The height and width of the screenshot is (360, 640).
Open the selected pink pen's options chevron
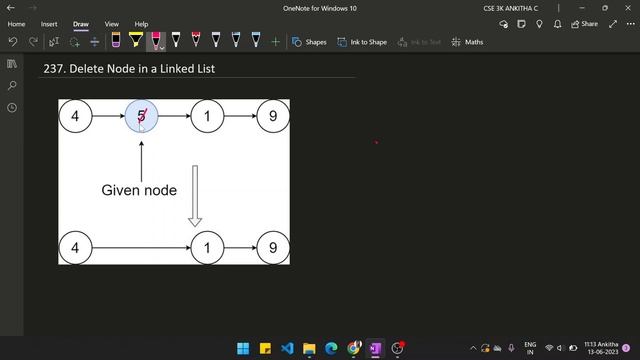tap(162, 48)
